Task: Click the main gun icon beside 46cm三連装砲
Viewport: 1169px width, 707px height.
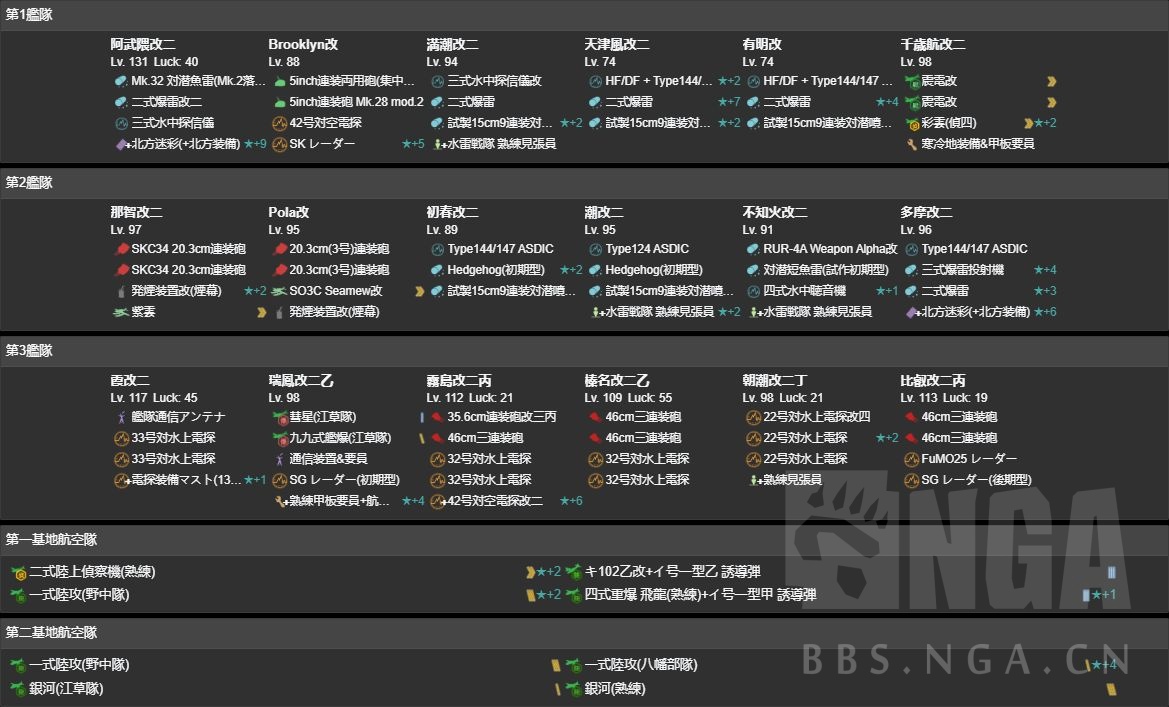Action: pos(595,417)
